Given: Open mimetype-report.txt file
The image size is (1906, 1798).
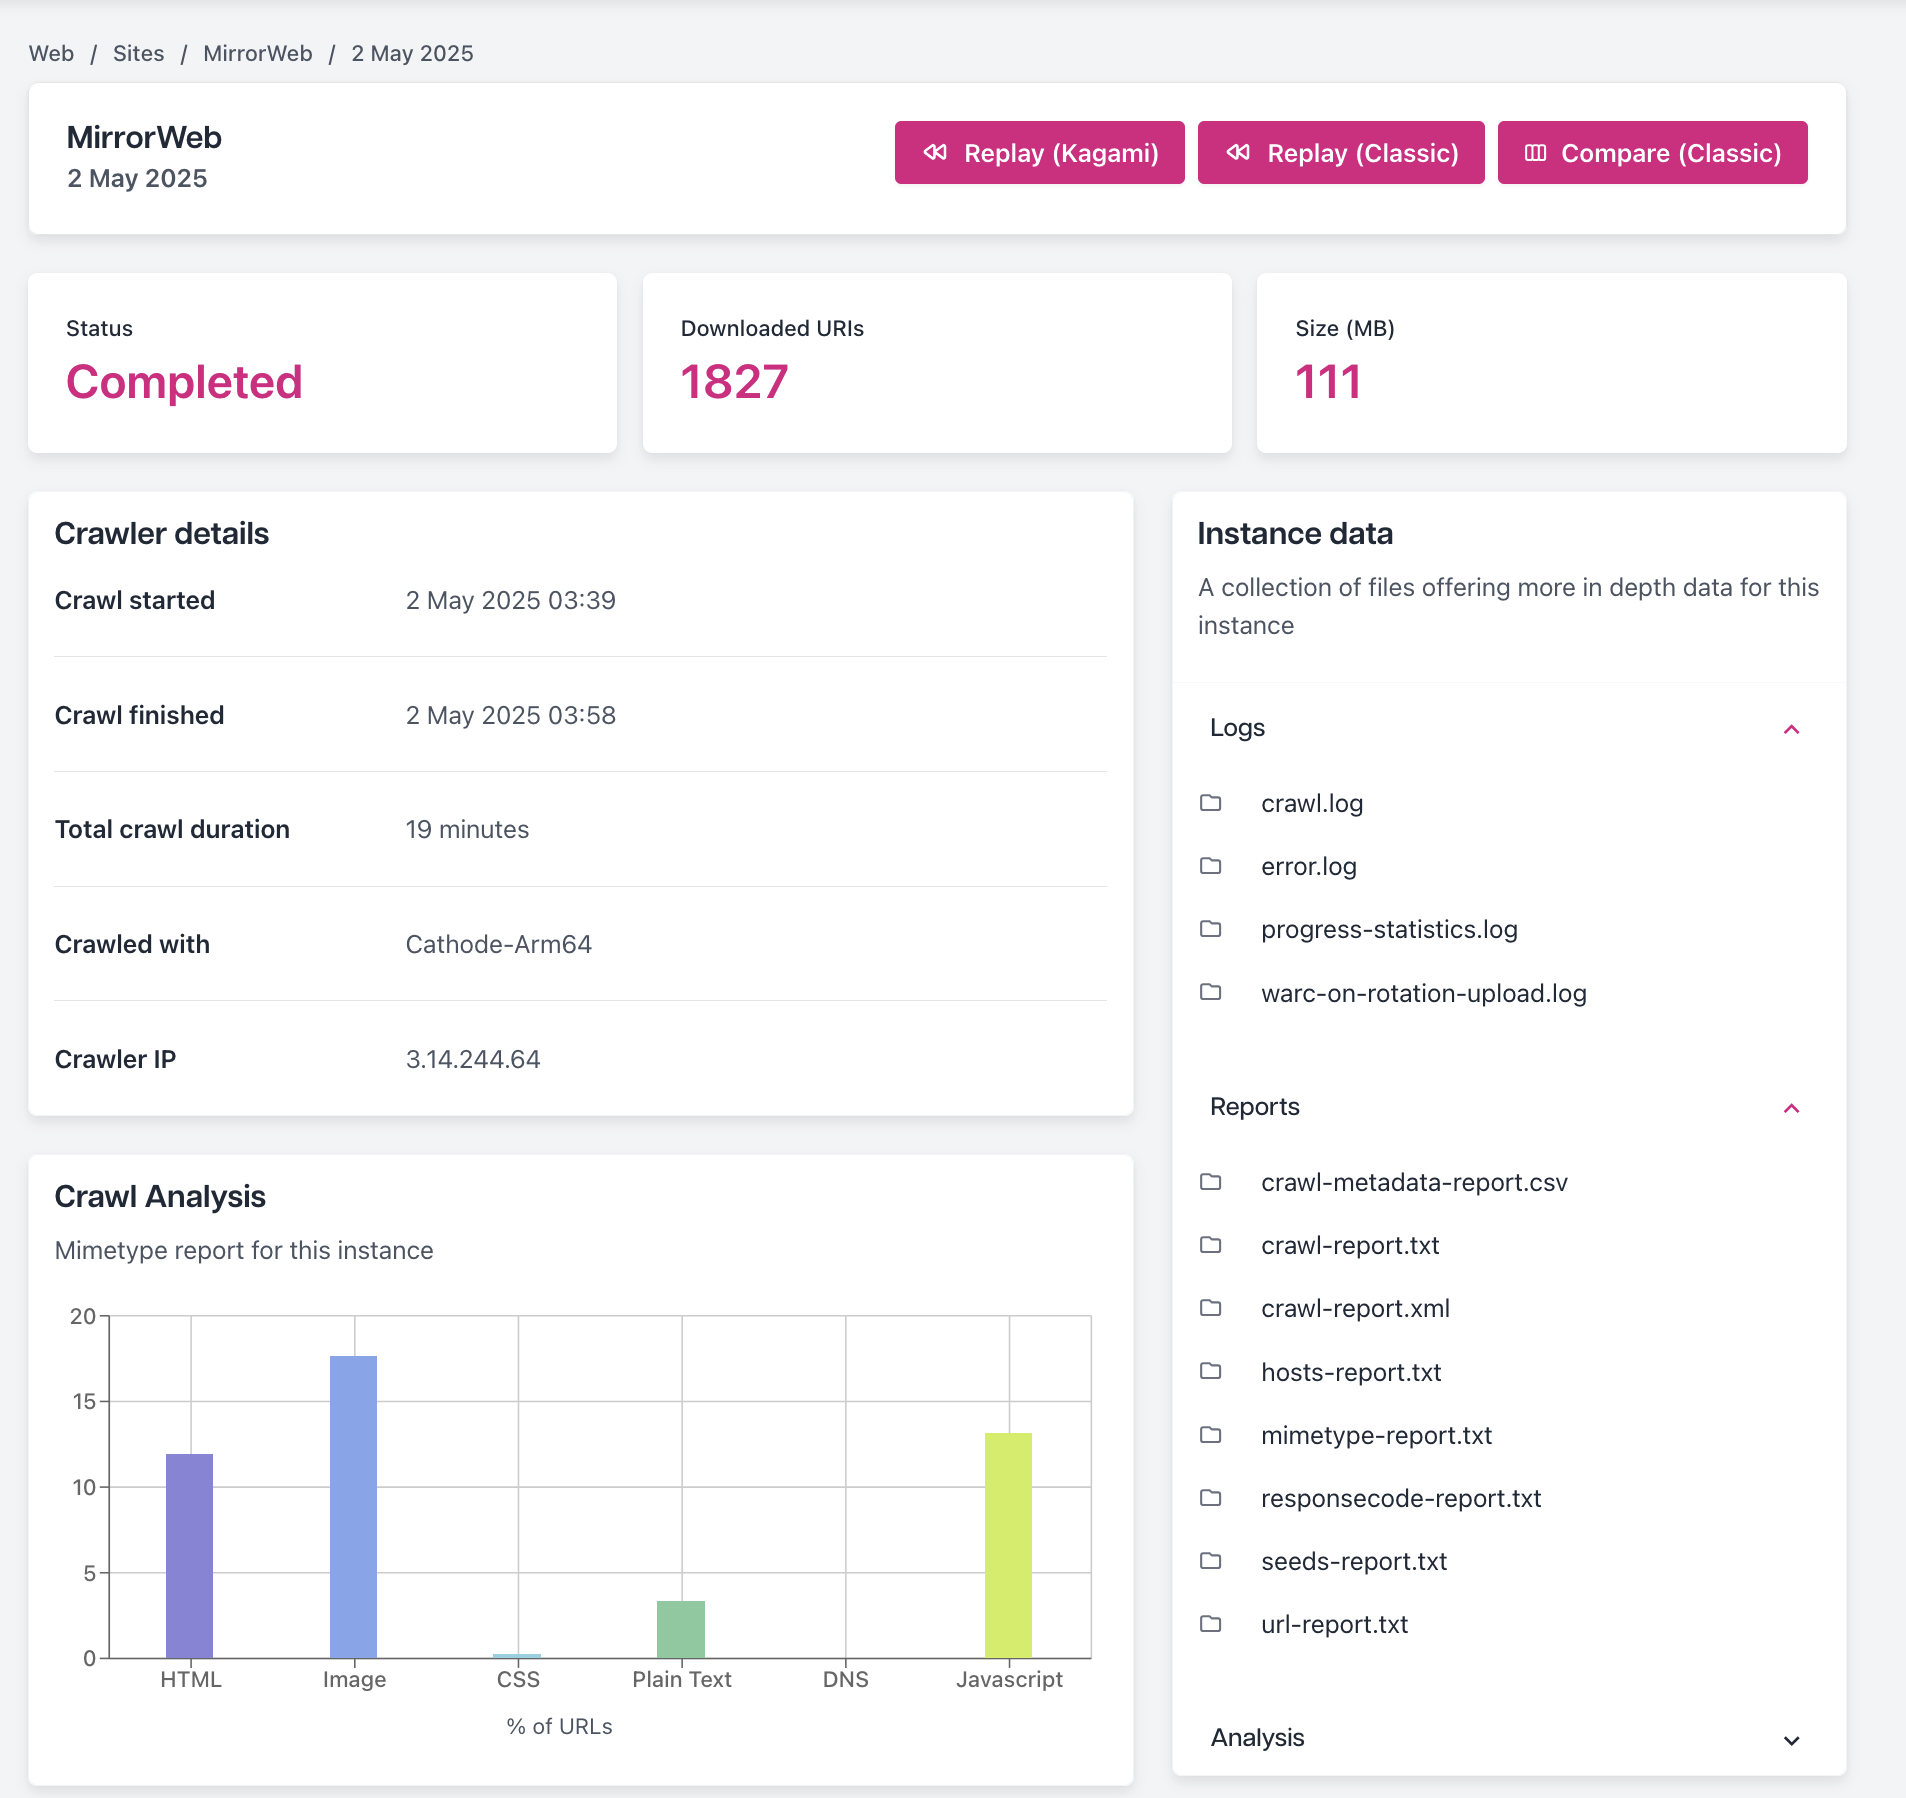Looking at the screenshot, I should tap(1376, 1435).
